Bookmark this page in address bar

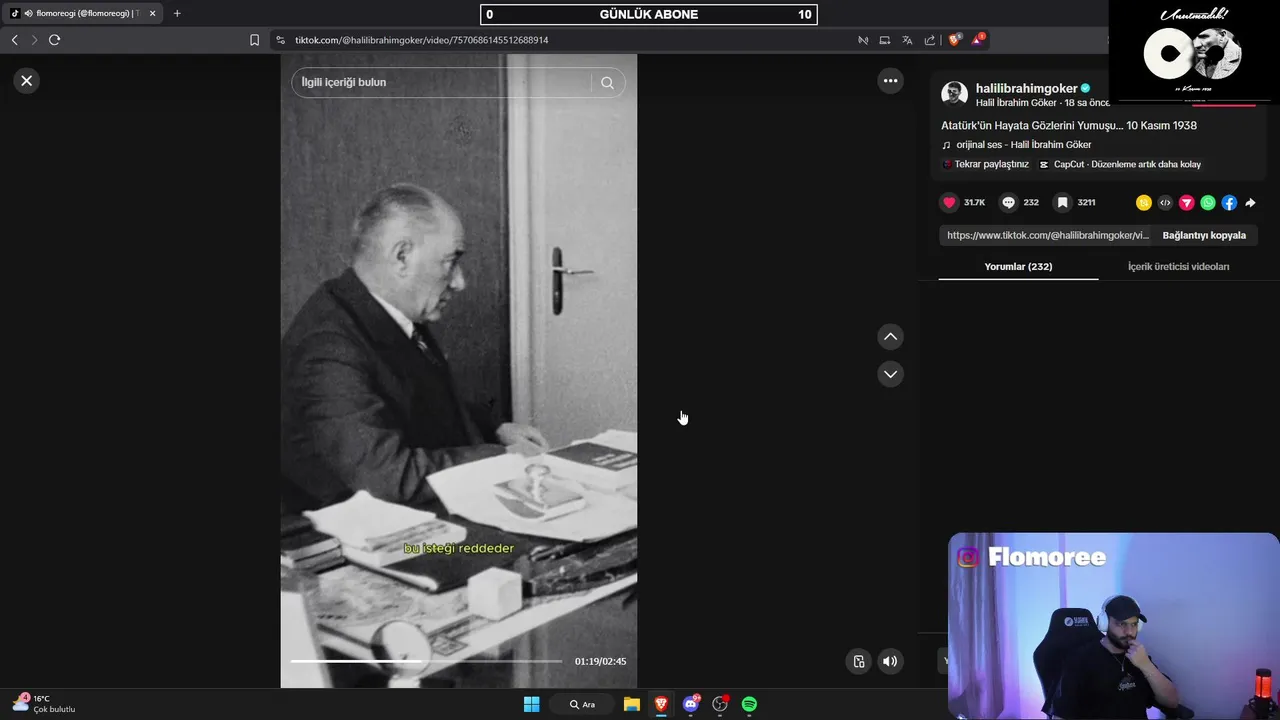click(x=254, y=40)
